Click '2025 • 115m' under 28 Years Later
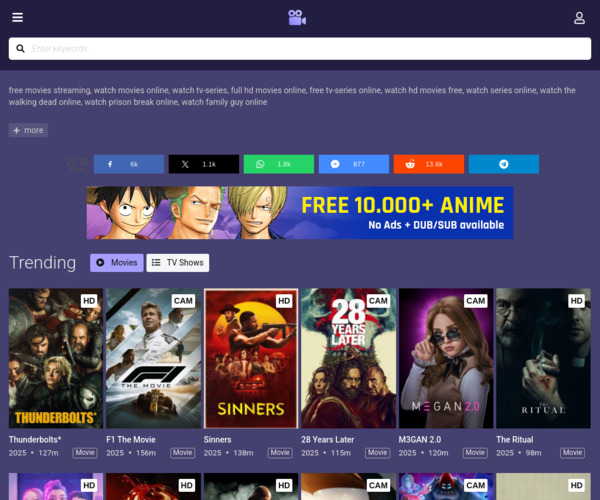The image size is (600, 500). click(x=326, y=453)
